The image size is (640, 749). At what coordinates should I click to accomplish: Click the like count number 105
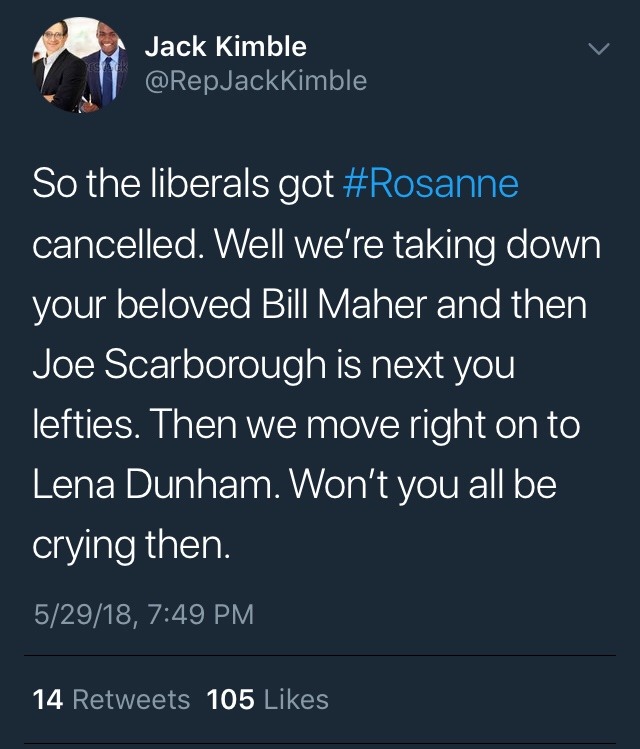230,699
